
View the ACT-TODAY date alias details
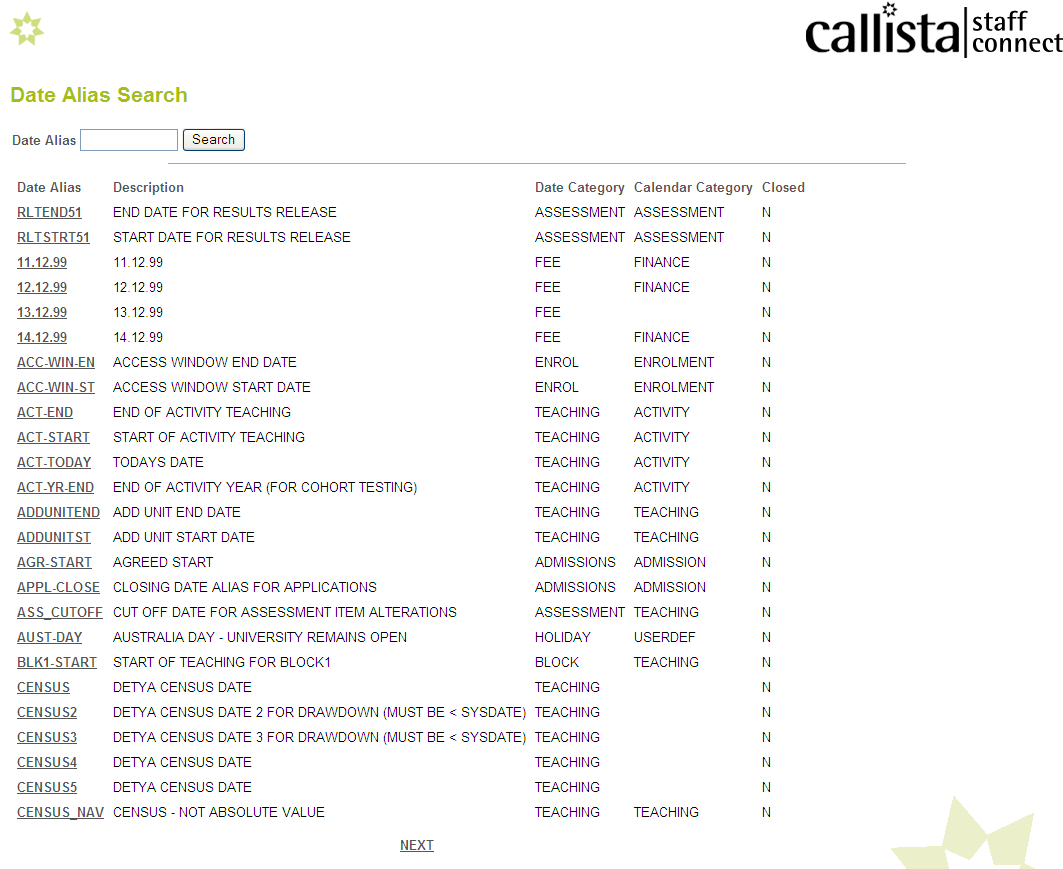[x=53, y=462]
